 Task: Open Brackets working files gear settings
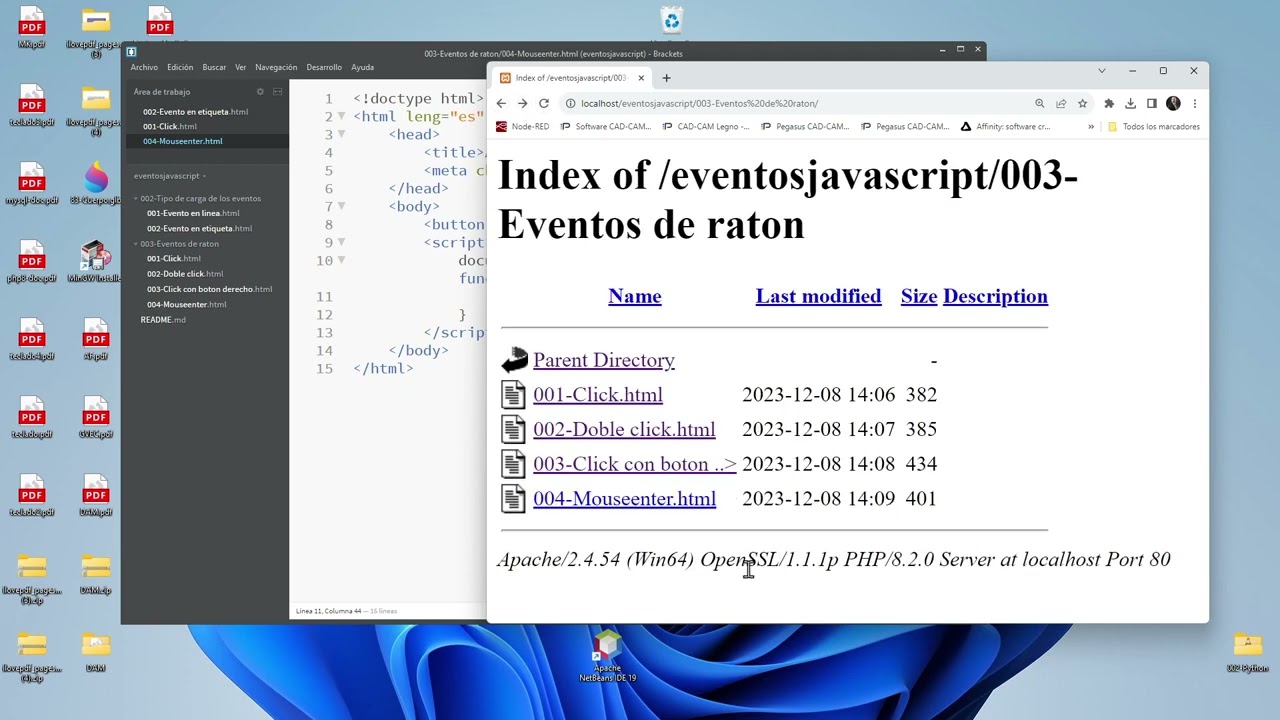click(260, 91)
